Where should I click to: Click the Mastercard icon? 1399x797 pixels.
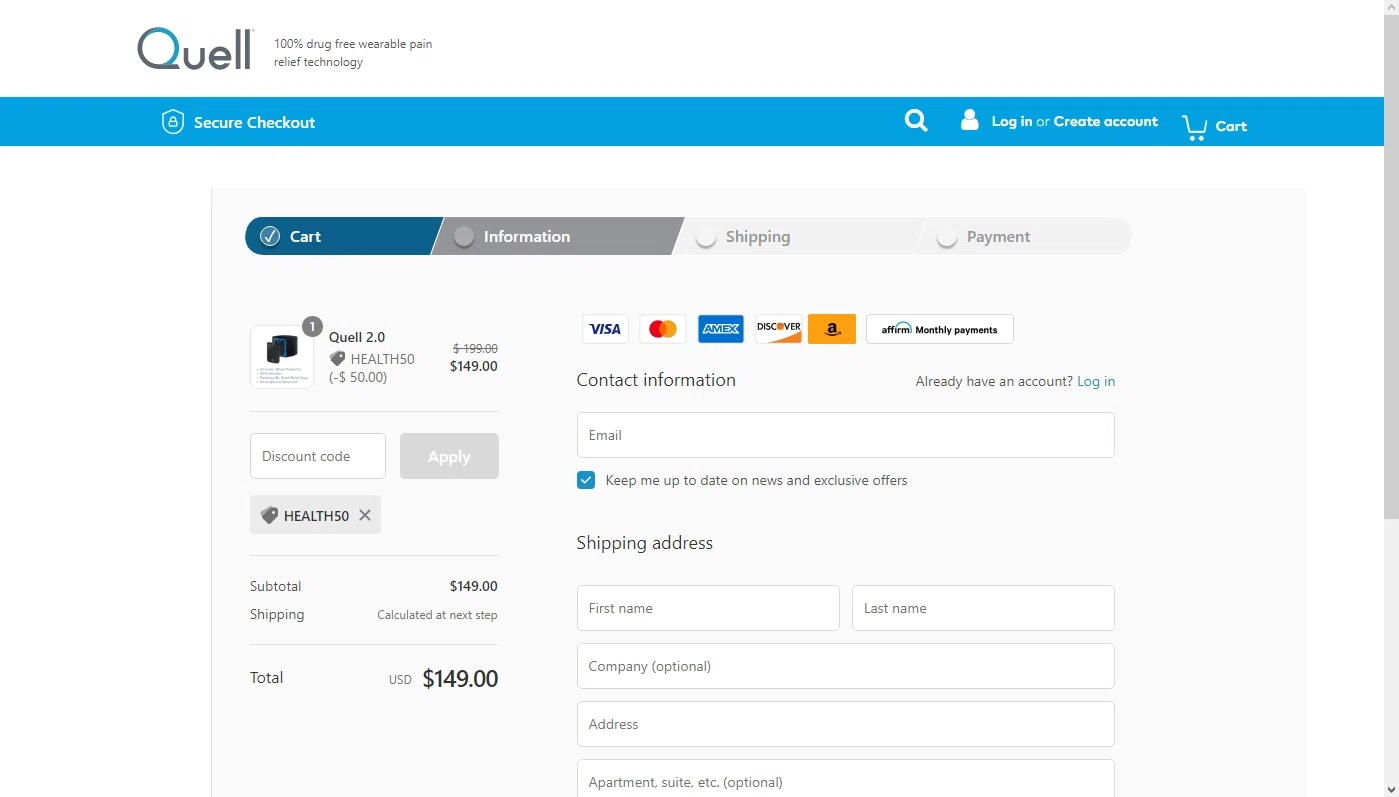point(662,329)
